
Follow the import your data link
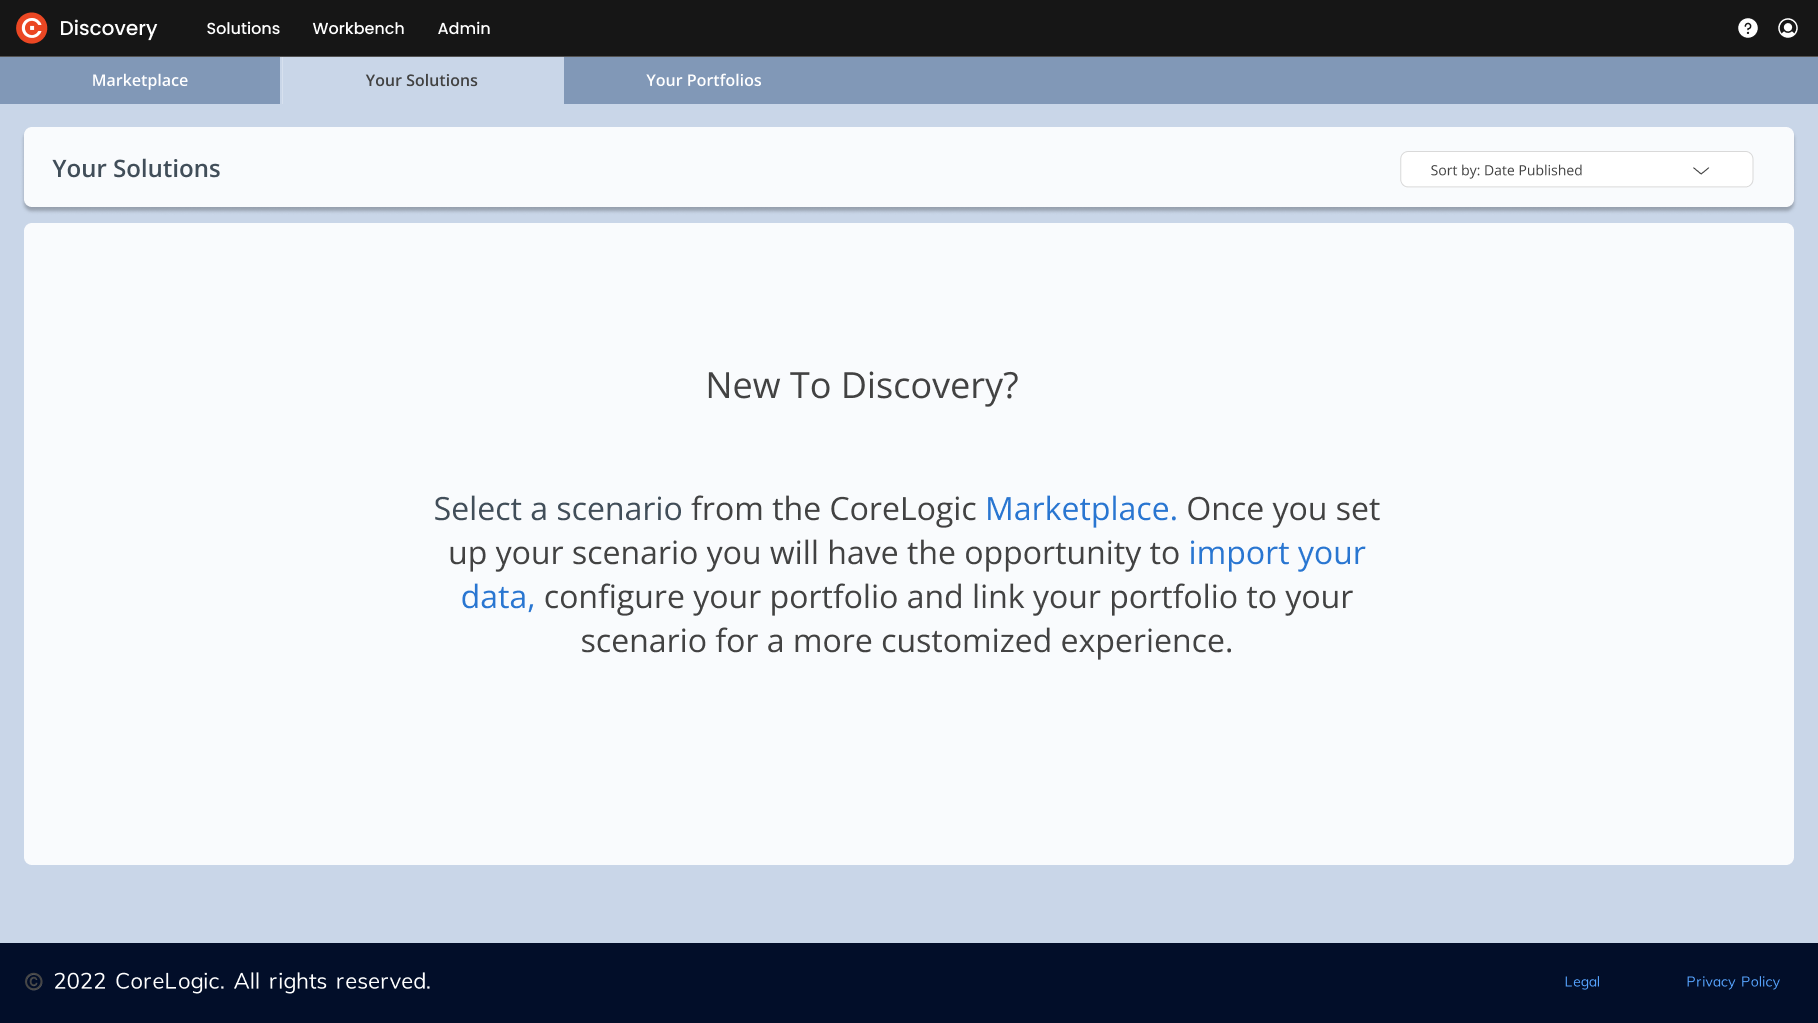click(x=1277, y=553)
